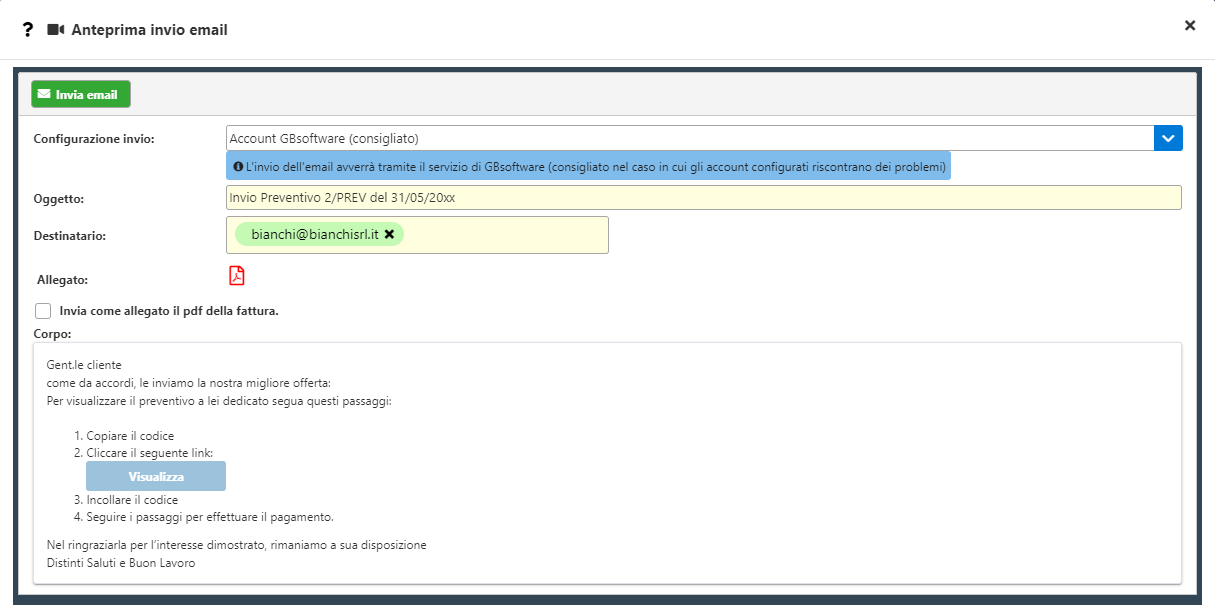1215x605 pixels.
Task: Click the 'Gent.le cliente' greeting line
Action: tap(84, 365)
